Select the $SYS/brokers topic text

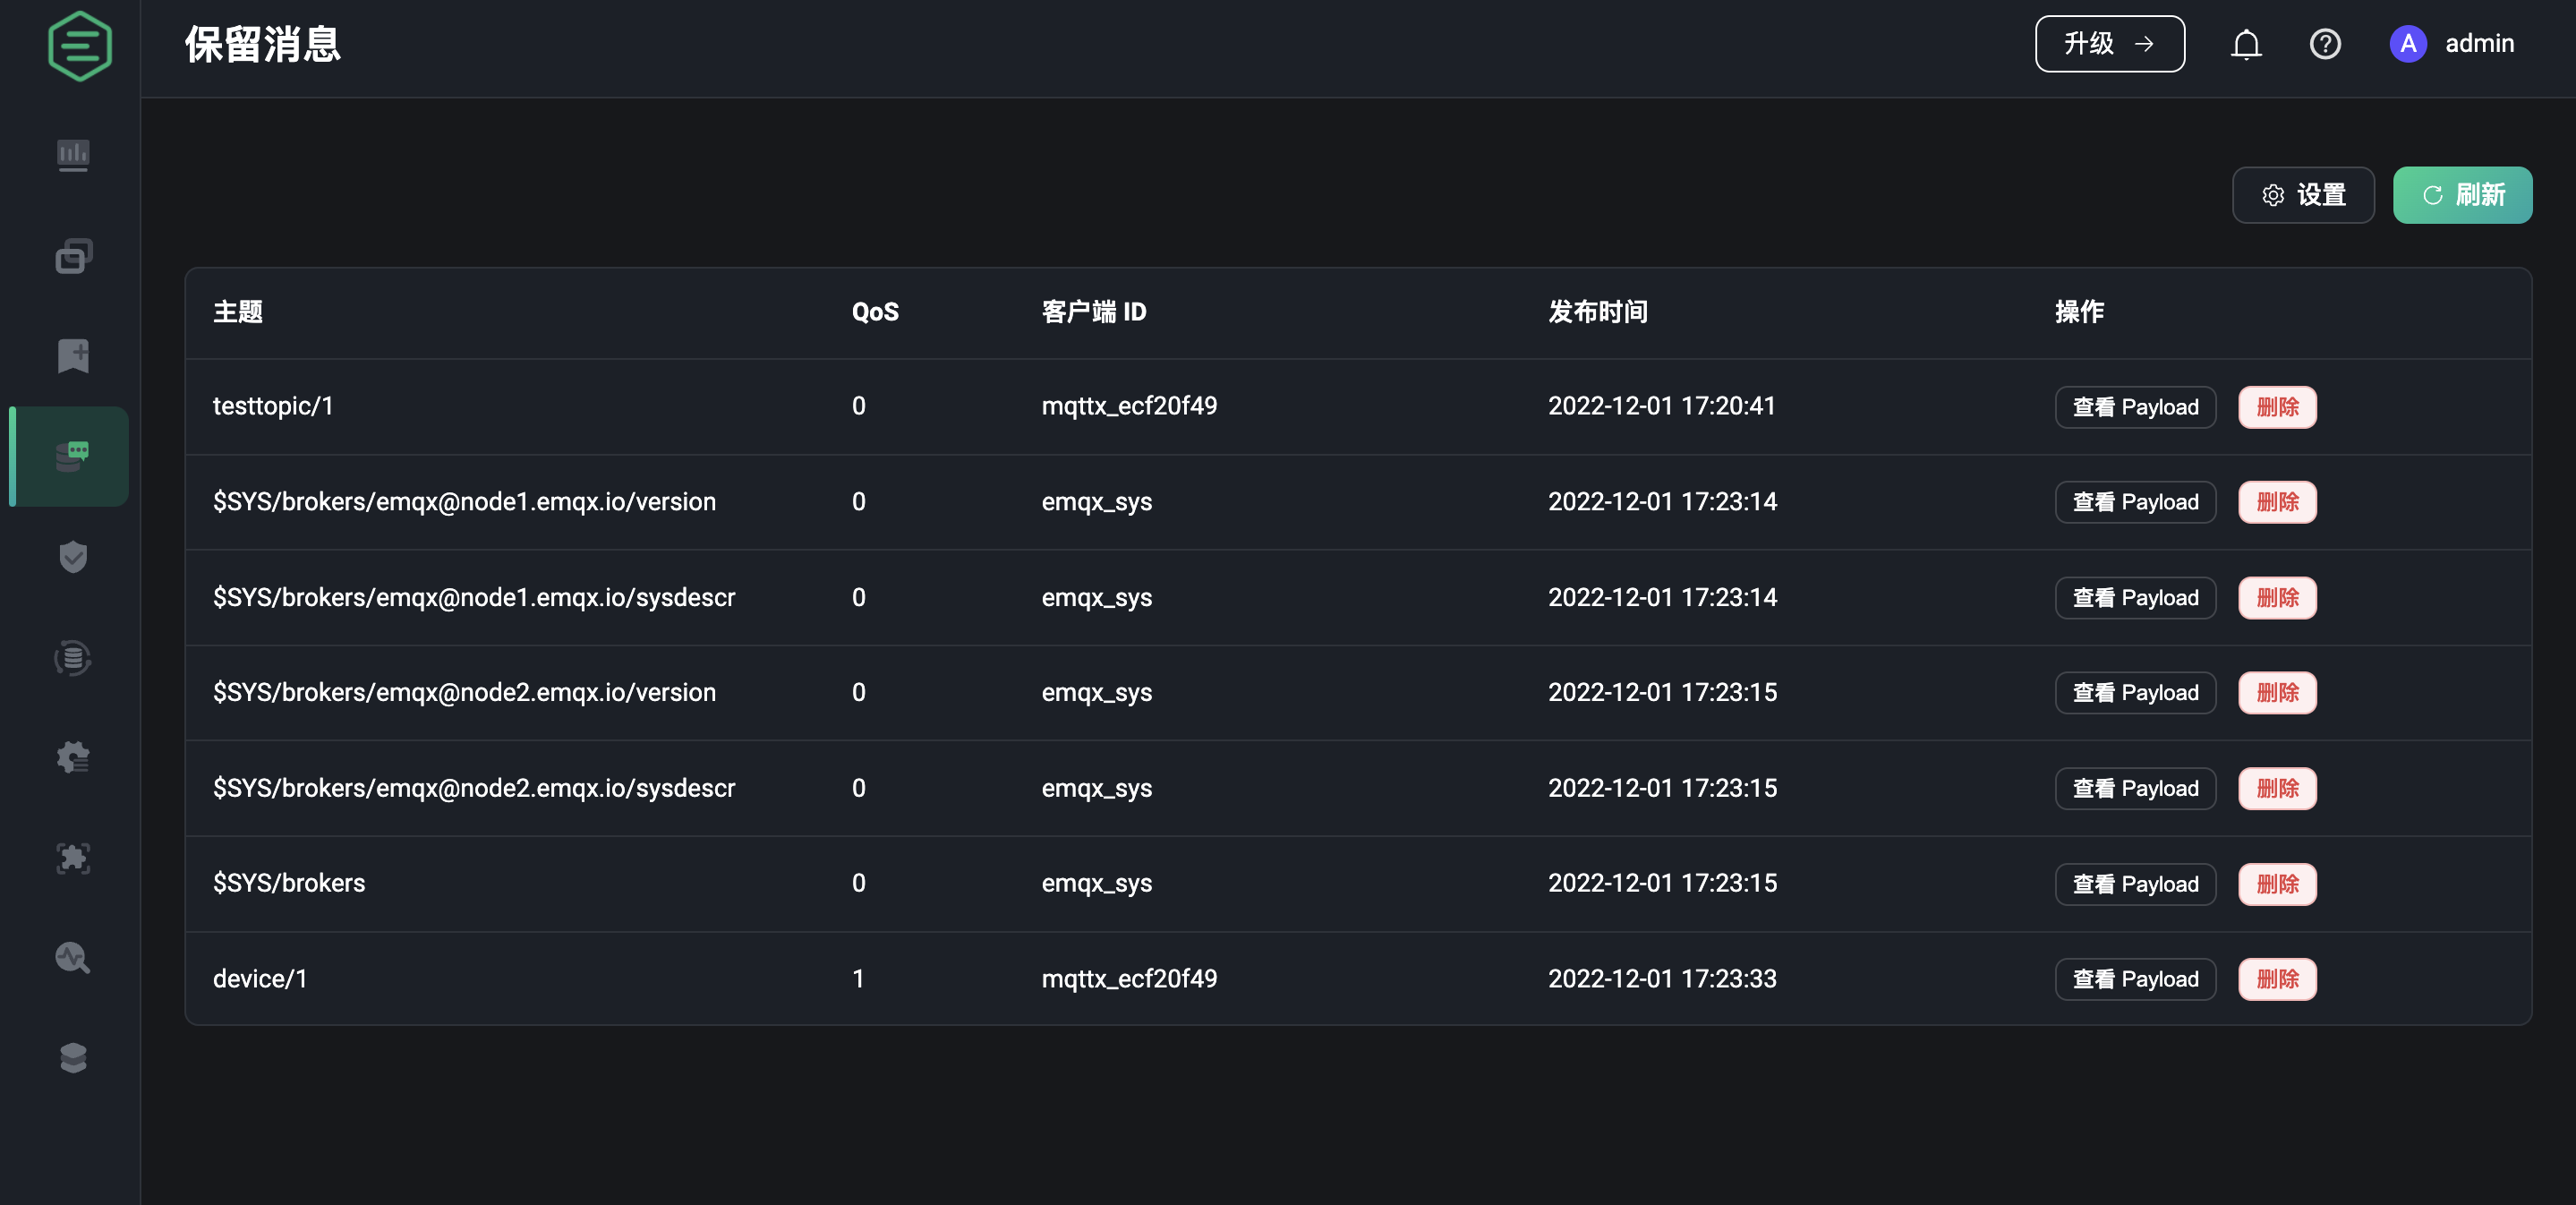tap(289, 884)
